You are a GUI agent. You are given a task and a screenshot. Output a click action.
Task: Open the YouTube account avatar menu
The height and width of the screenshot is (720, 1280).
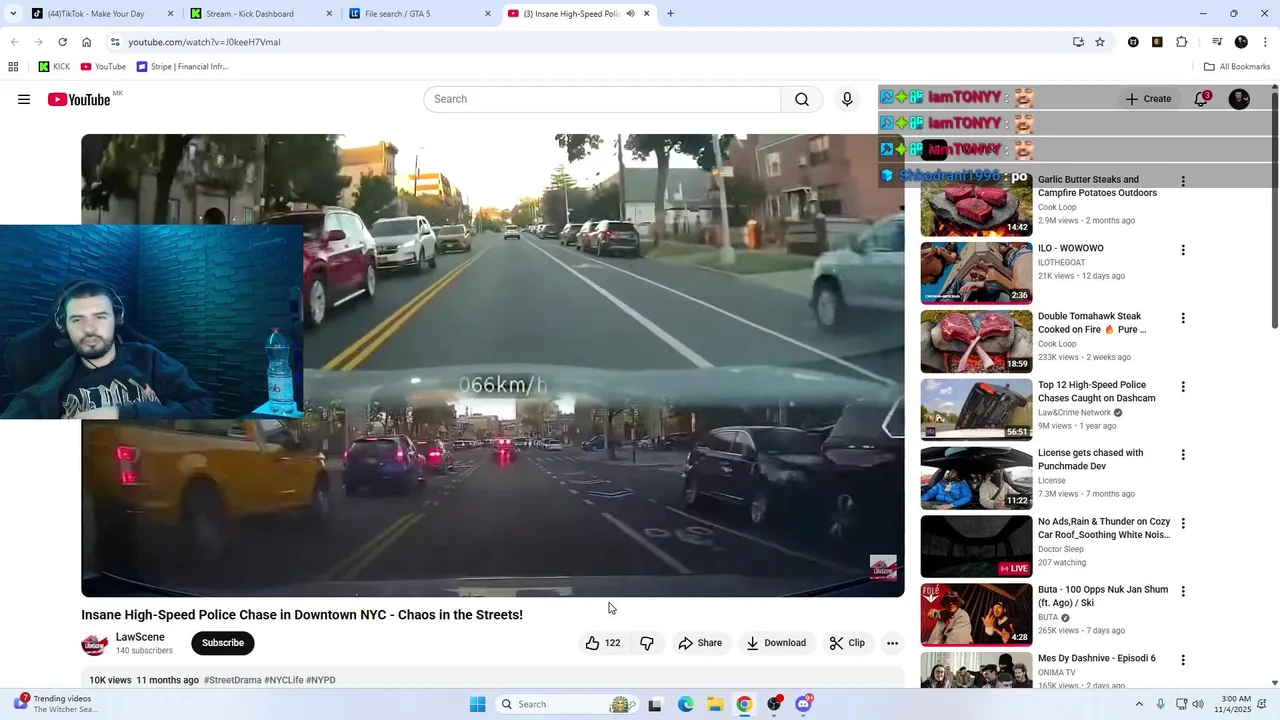(1239, 99)
